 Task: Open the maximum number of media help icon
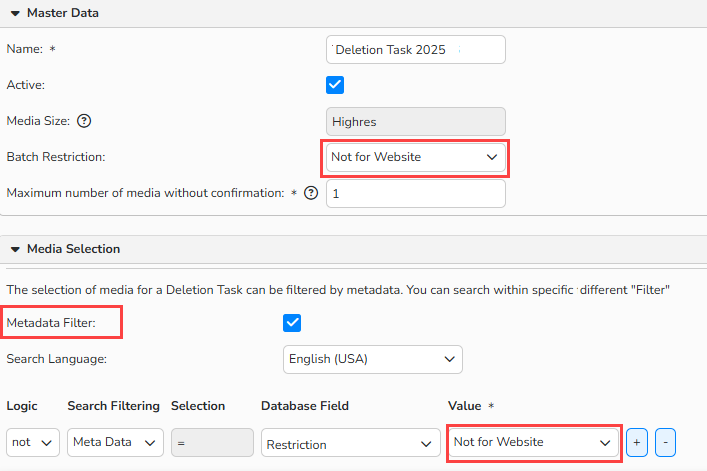click(311, 193)
